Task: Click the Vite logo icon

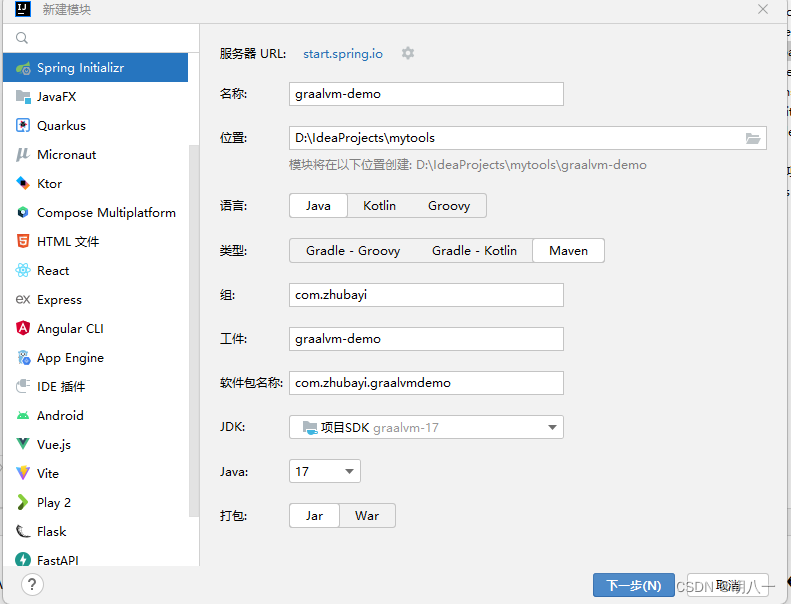Action: click(23, 473)
